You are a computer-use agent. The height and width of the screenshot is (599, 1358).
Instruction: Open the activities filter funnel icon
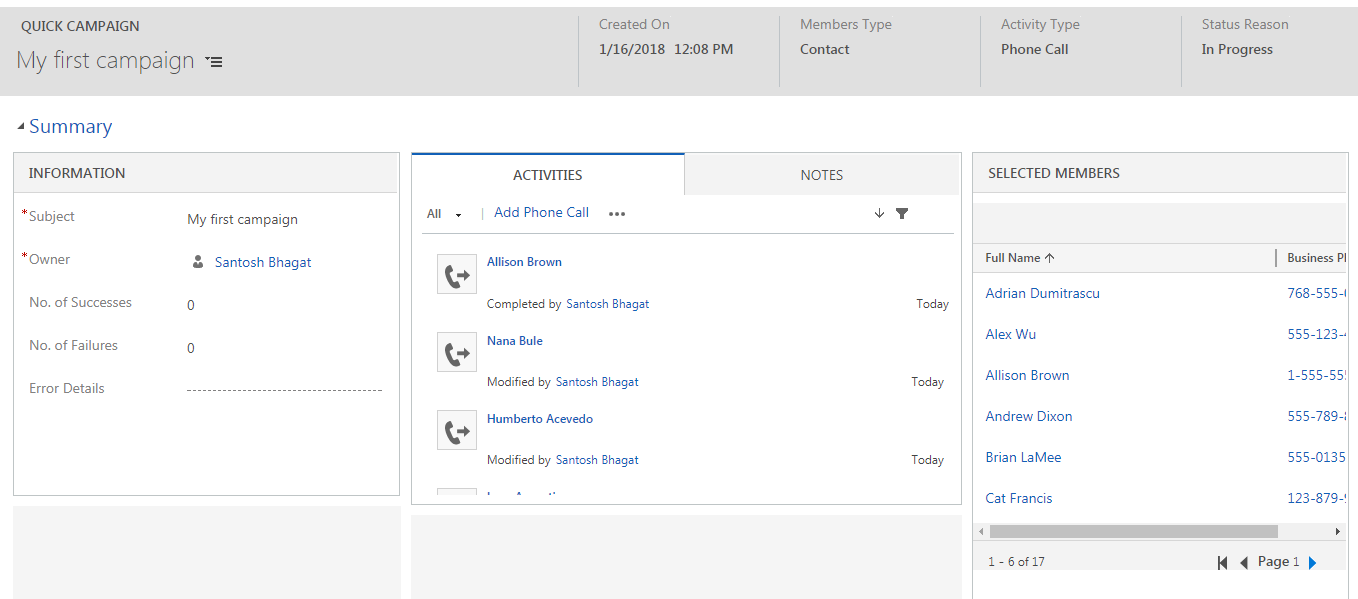pos(902,213)
